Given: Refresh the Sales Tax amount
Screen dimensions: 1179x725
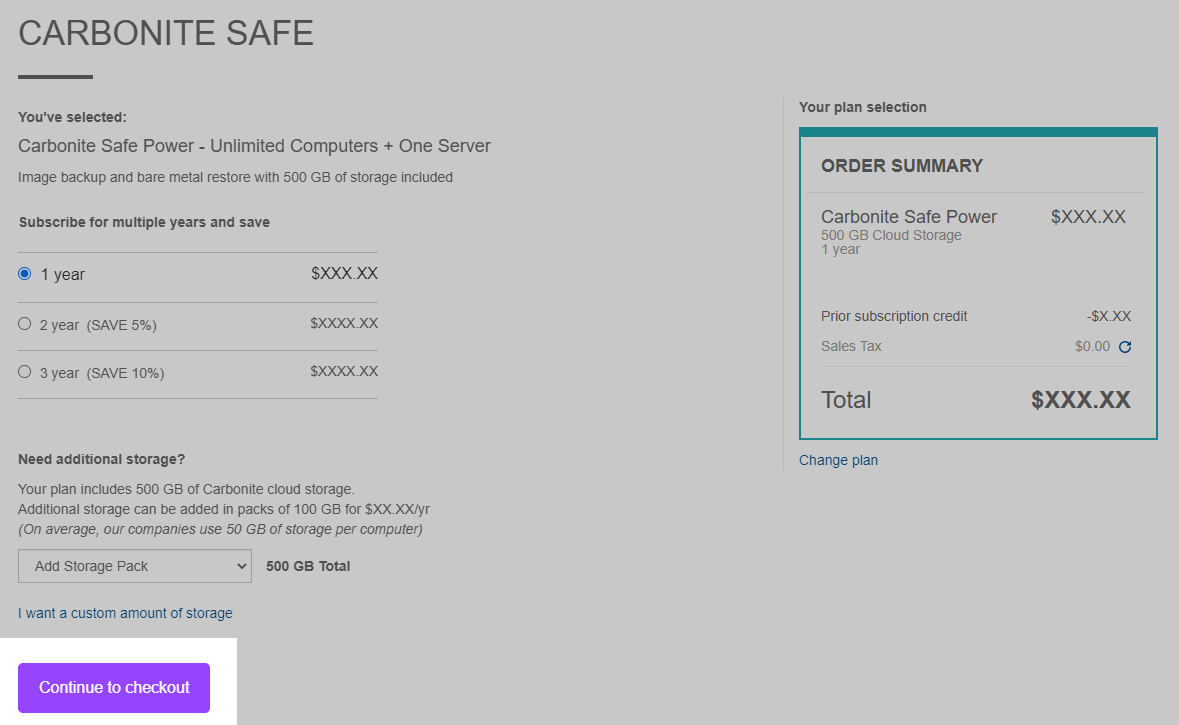Looking at the screenshot, I should point(1125,347).
